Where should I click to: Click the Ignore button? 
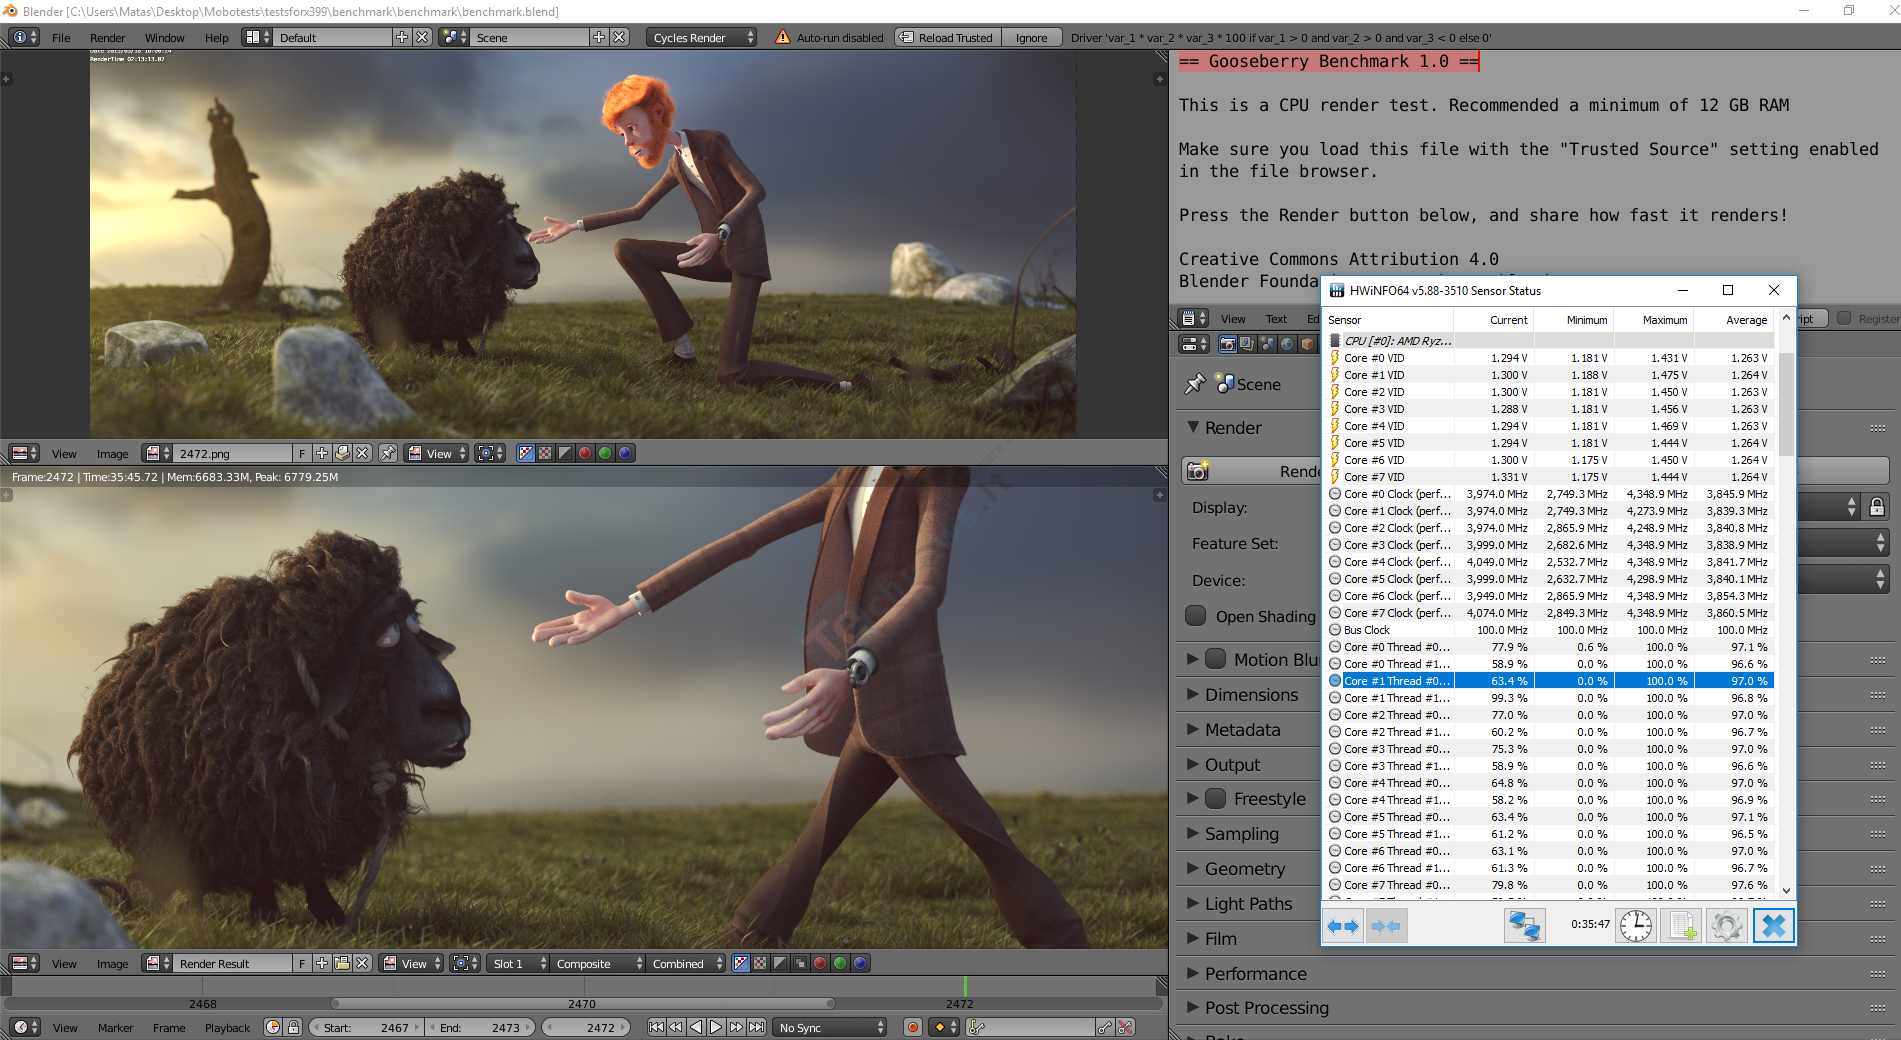tap(1032, 37)
